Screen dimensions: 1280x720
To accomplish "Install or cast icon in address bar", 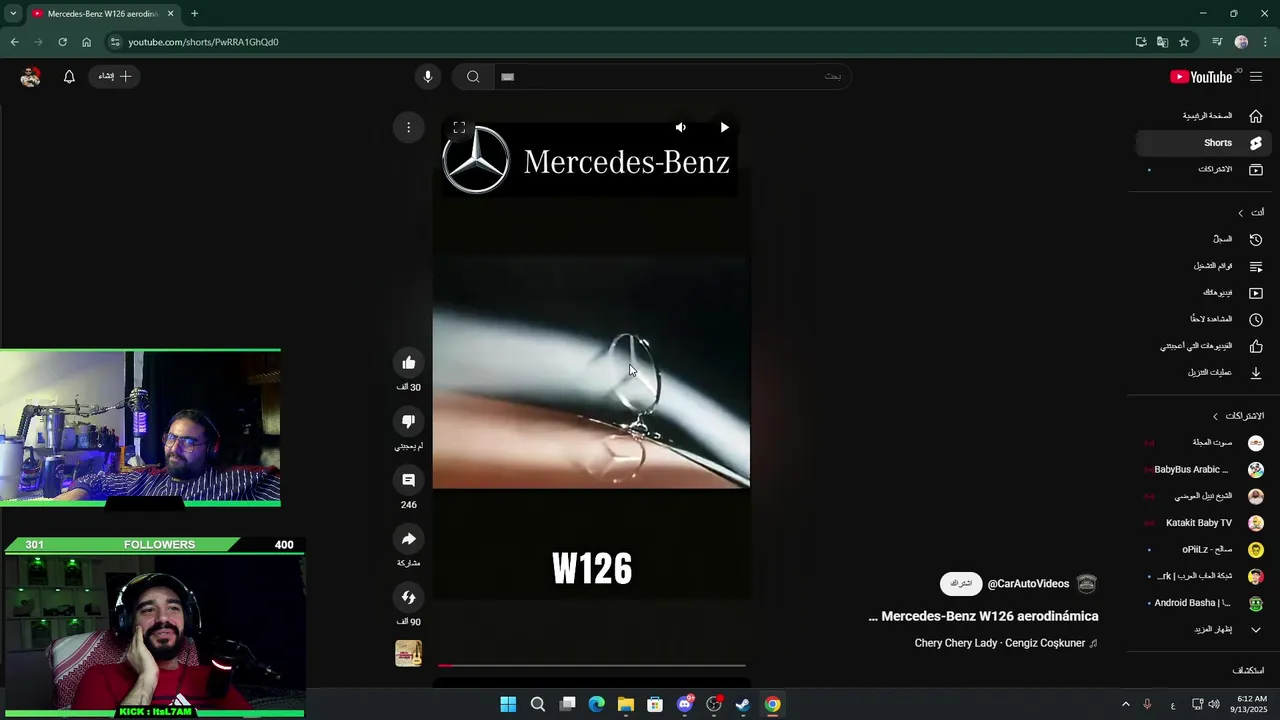I will [x=1141, y=42].
